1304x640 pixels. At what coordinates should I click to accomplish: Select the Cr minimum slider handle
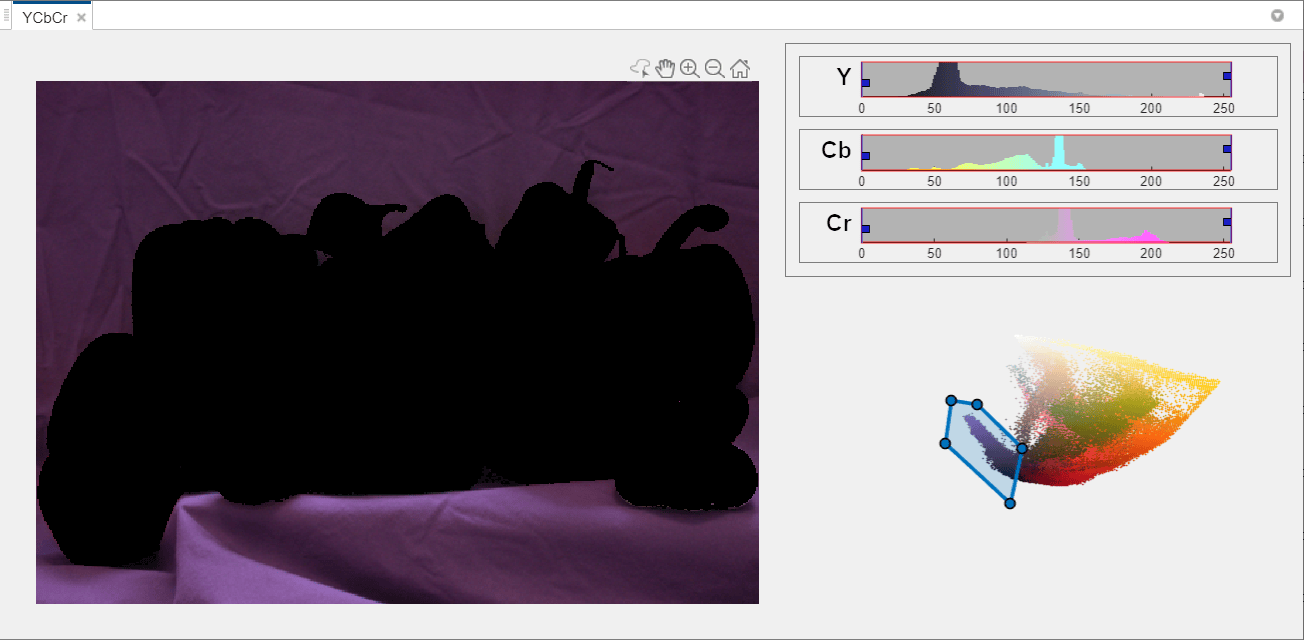pyautogui.click(x=866, y=229)
